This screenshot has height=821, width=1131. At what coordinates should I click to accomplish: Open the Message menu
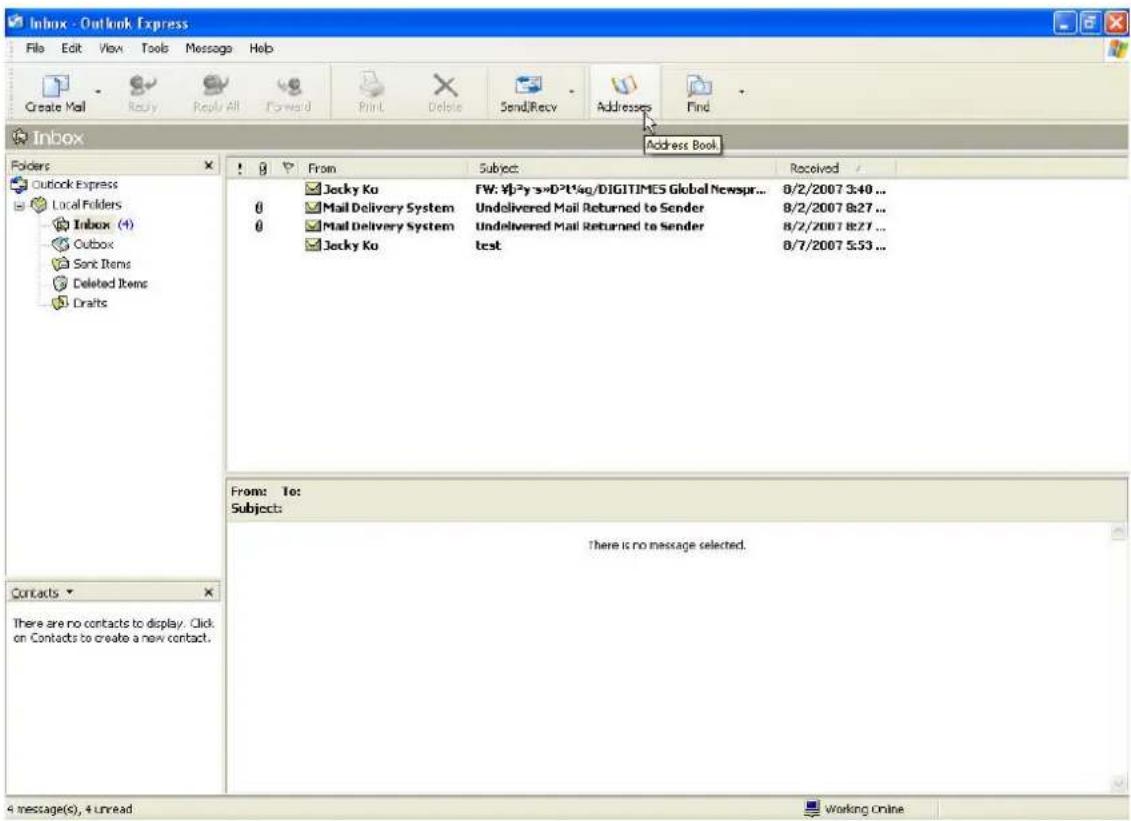click(208, 48)
